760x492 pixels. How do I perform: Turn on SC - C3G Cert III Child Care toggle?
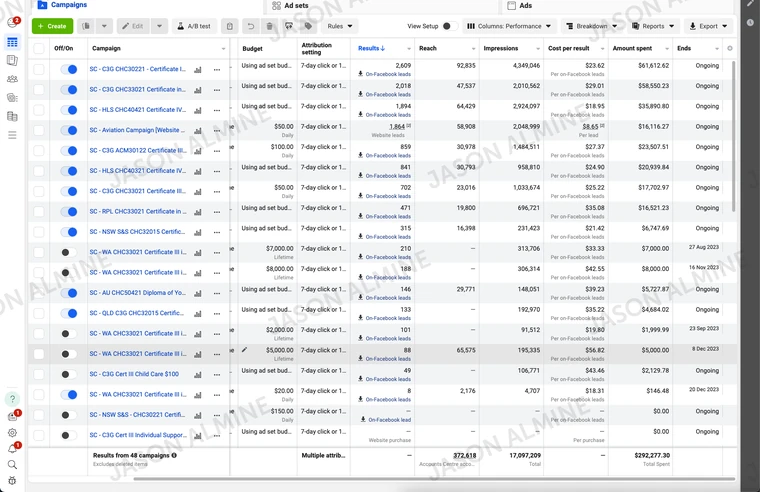point(69,375)
